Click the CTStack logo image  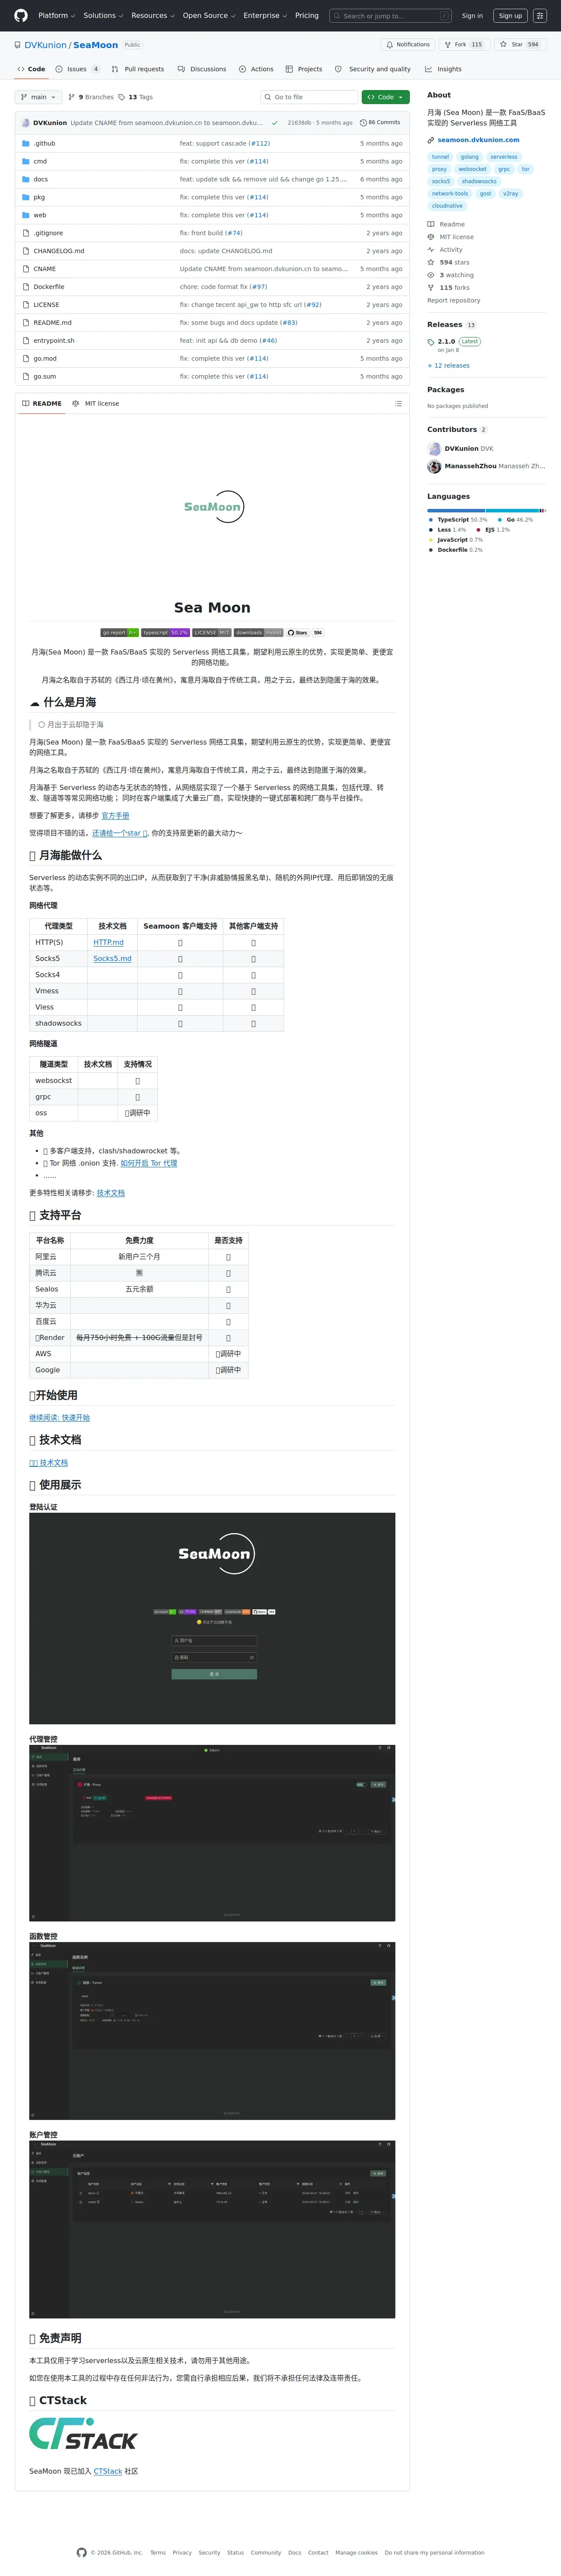click(x=83, y=2434)
